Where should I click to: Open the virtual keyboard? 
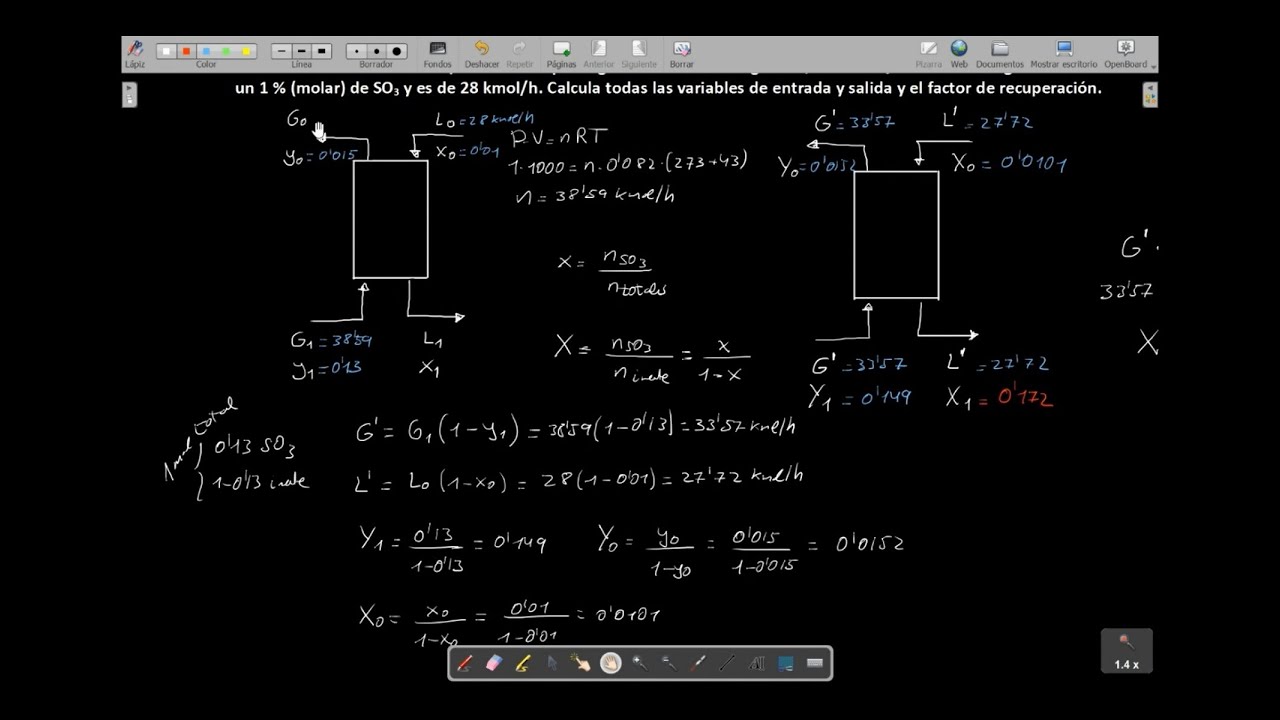814,663
